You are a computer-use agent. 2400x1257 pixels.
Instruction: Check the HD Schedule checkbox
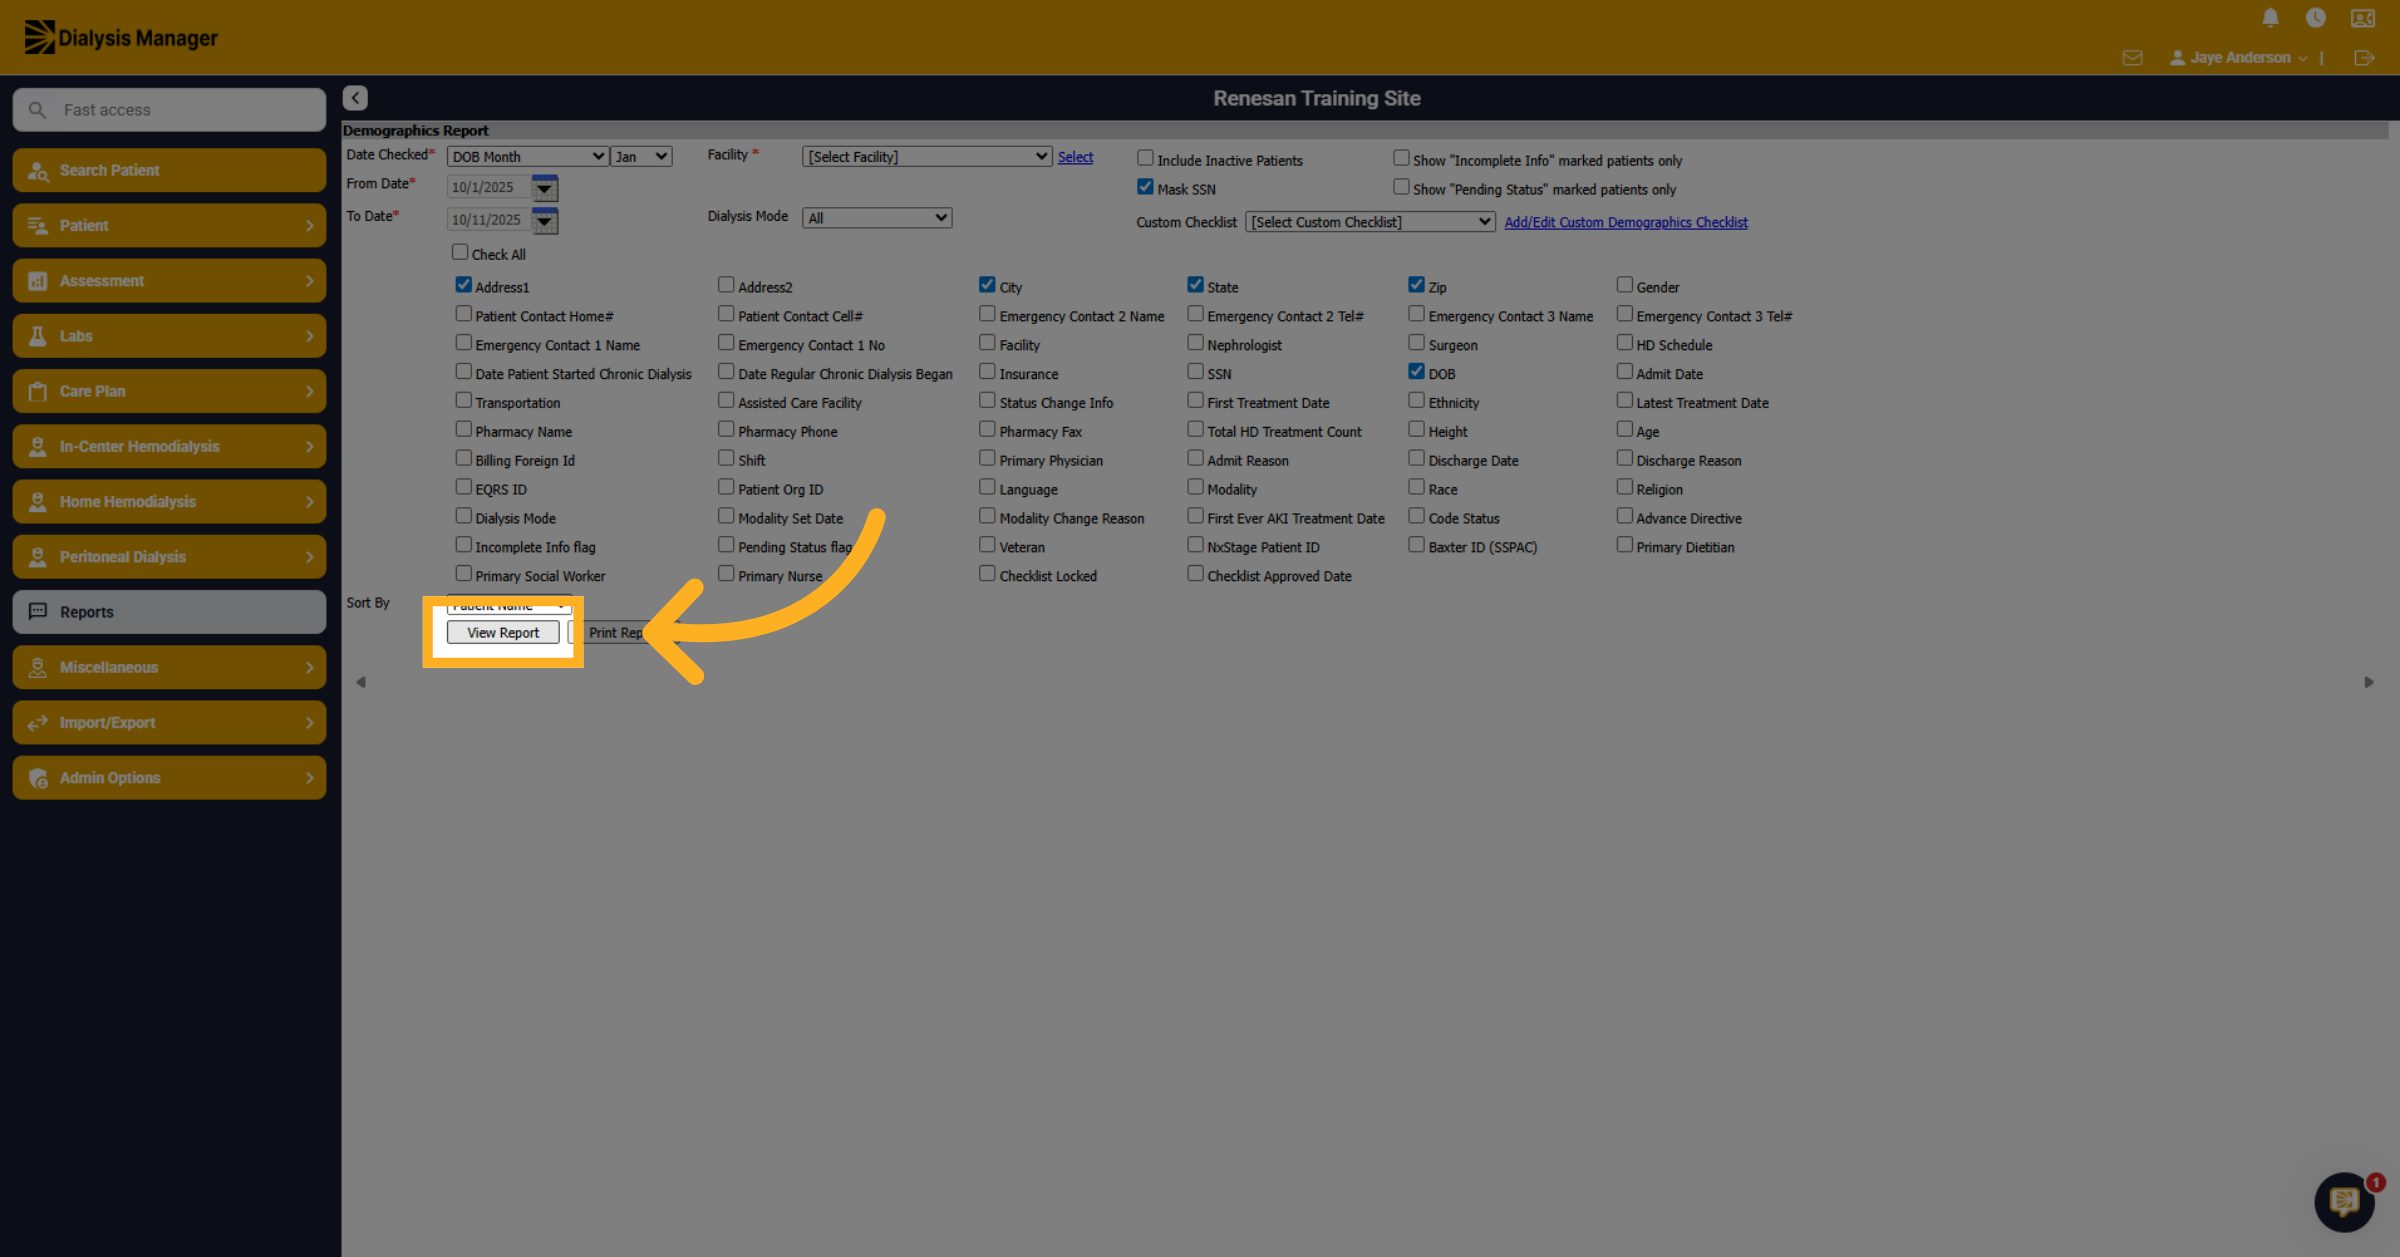[x=1624, y=342]
